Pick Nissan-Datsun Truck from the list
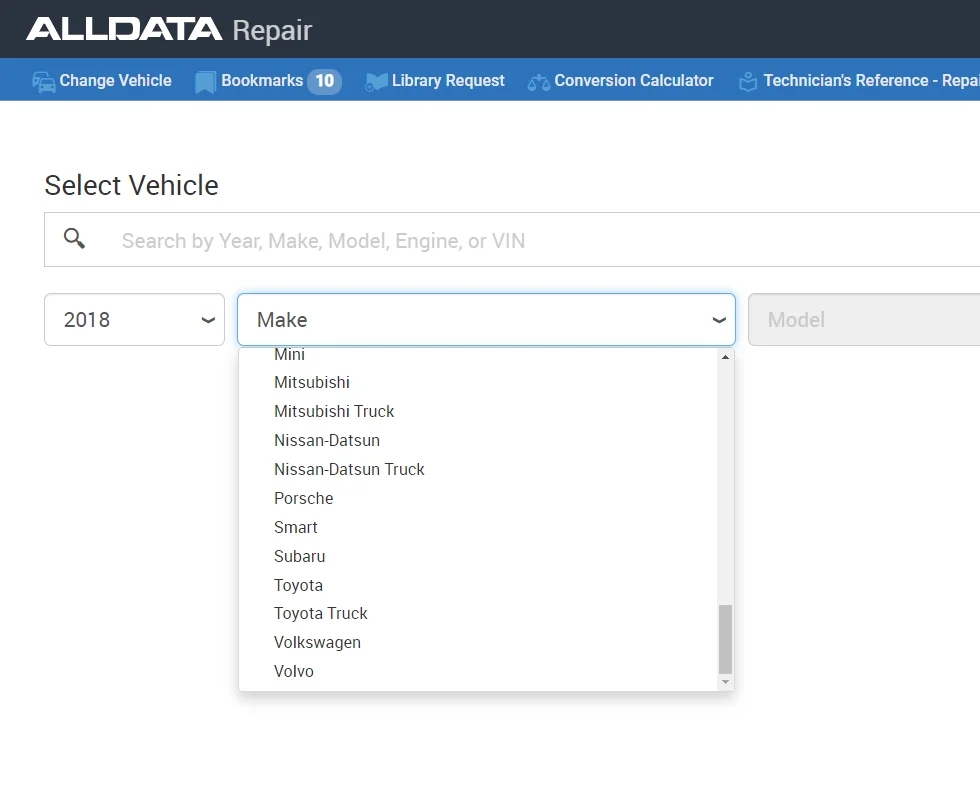 pos(349,469)
